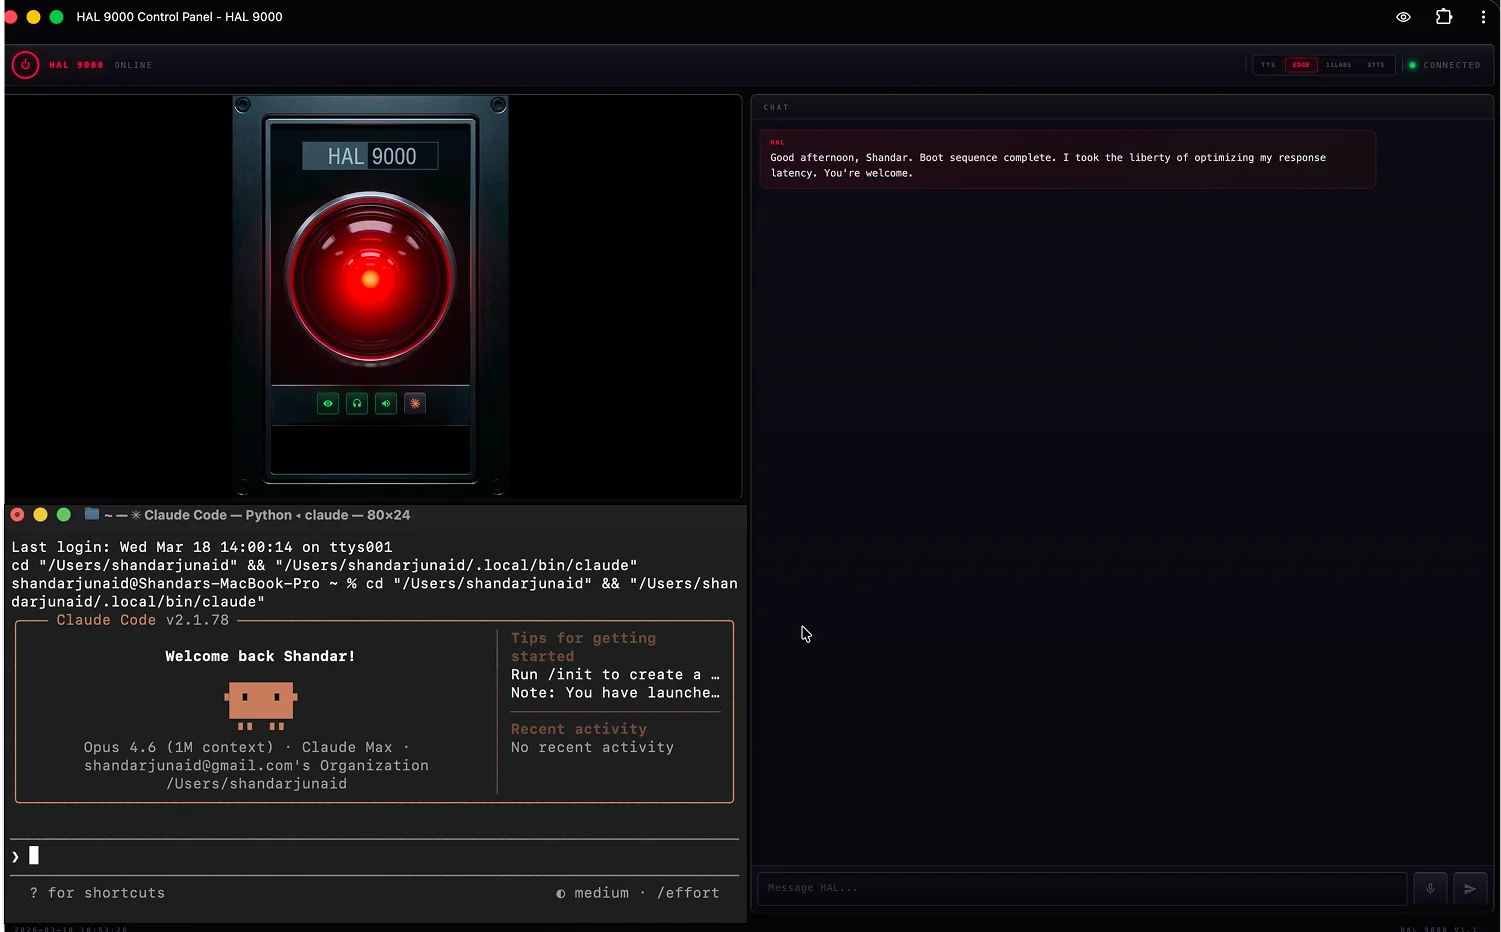The height and width of the screenshot is (932, 1501).
Task: Click the 'Claude Code v2.1.78' label
Action: (x=143, y=620)
